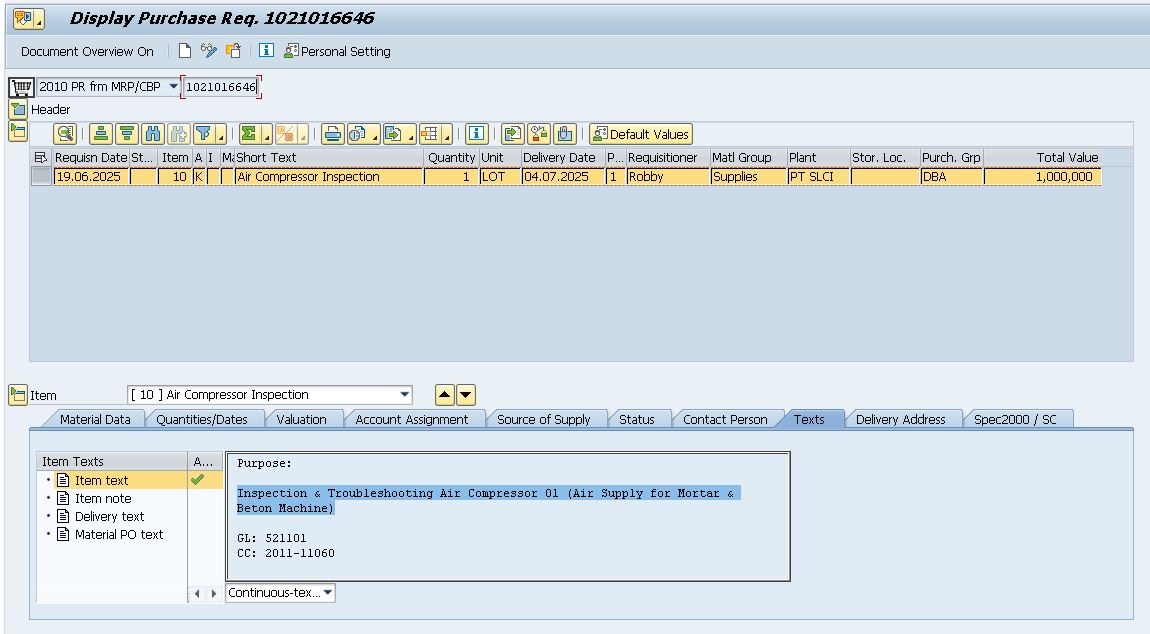Click the Subtotals icon
Viewport: 1150px width, 634px height.
pyautogui.click(x=285, y=134)
